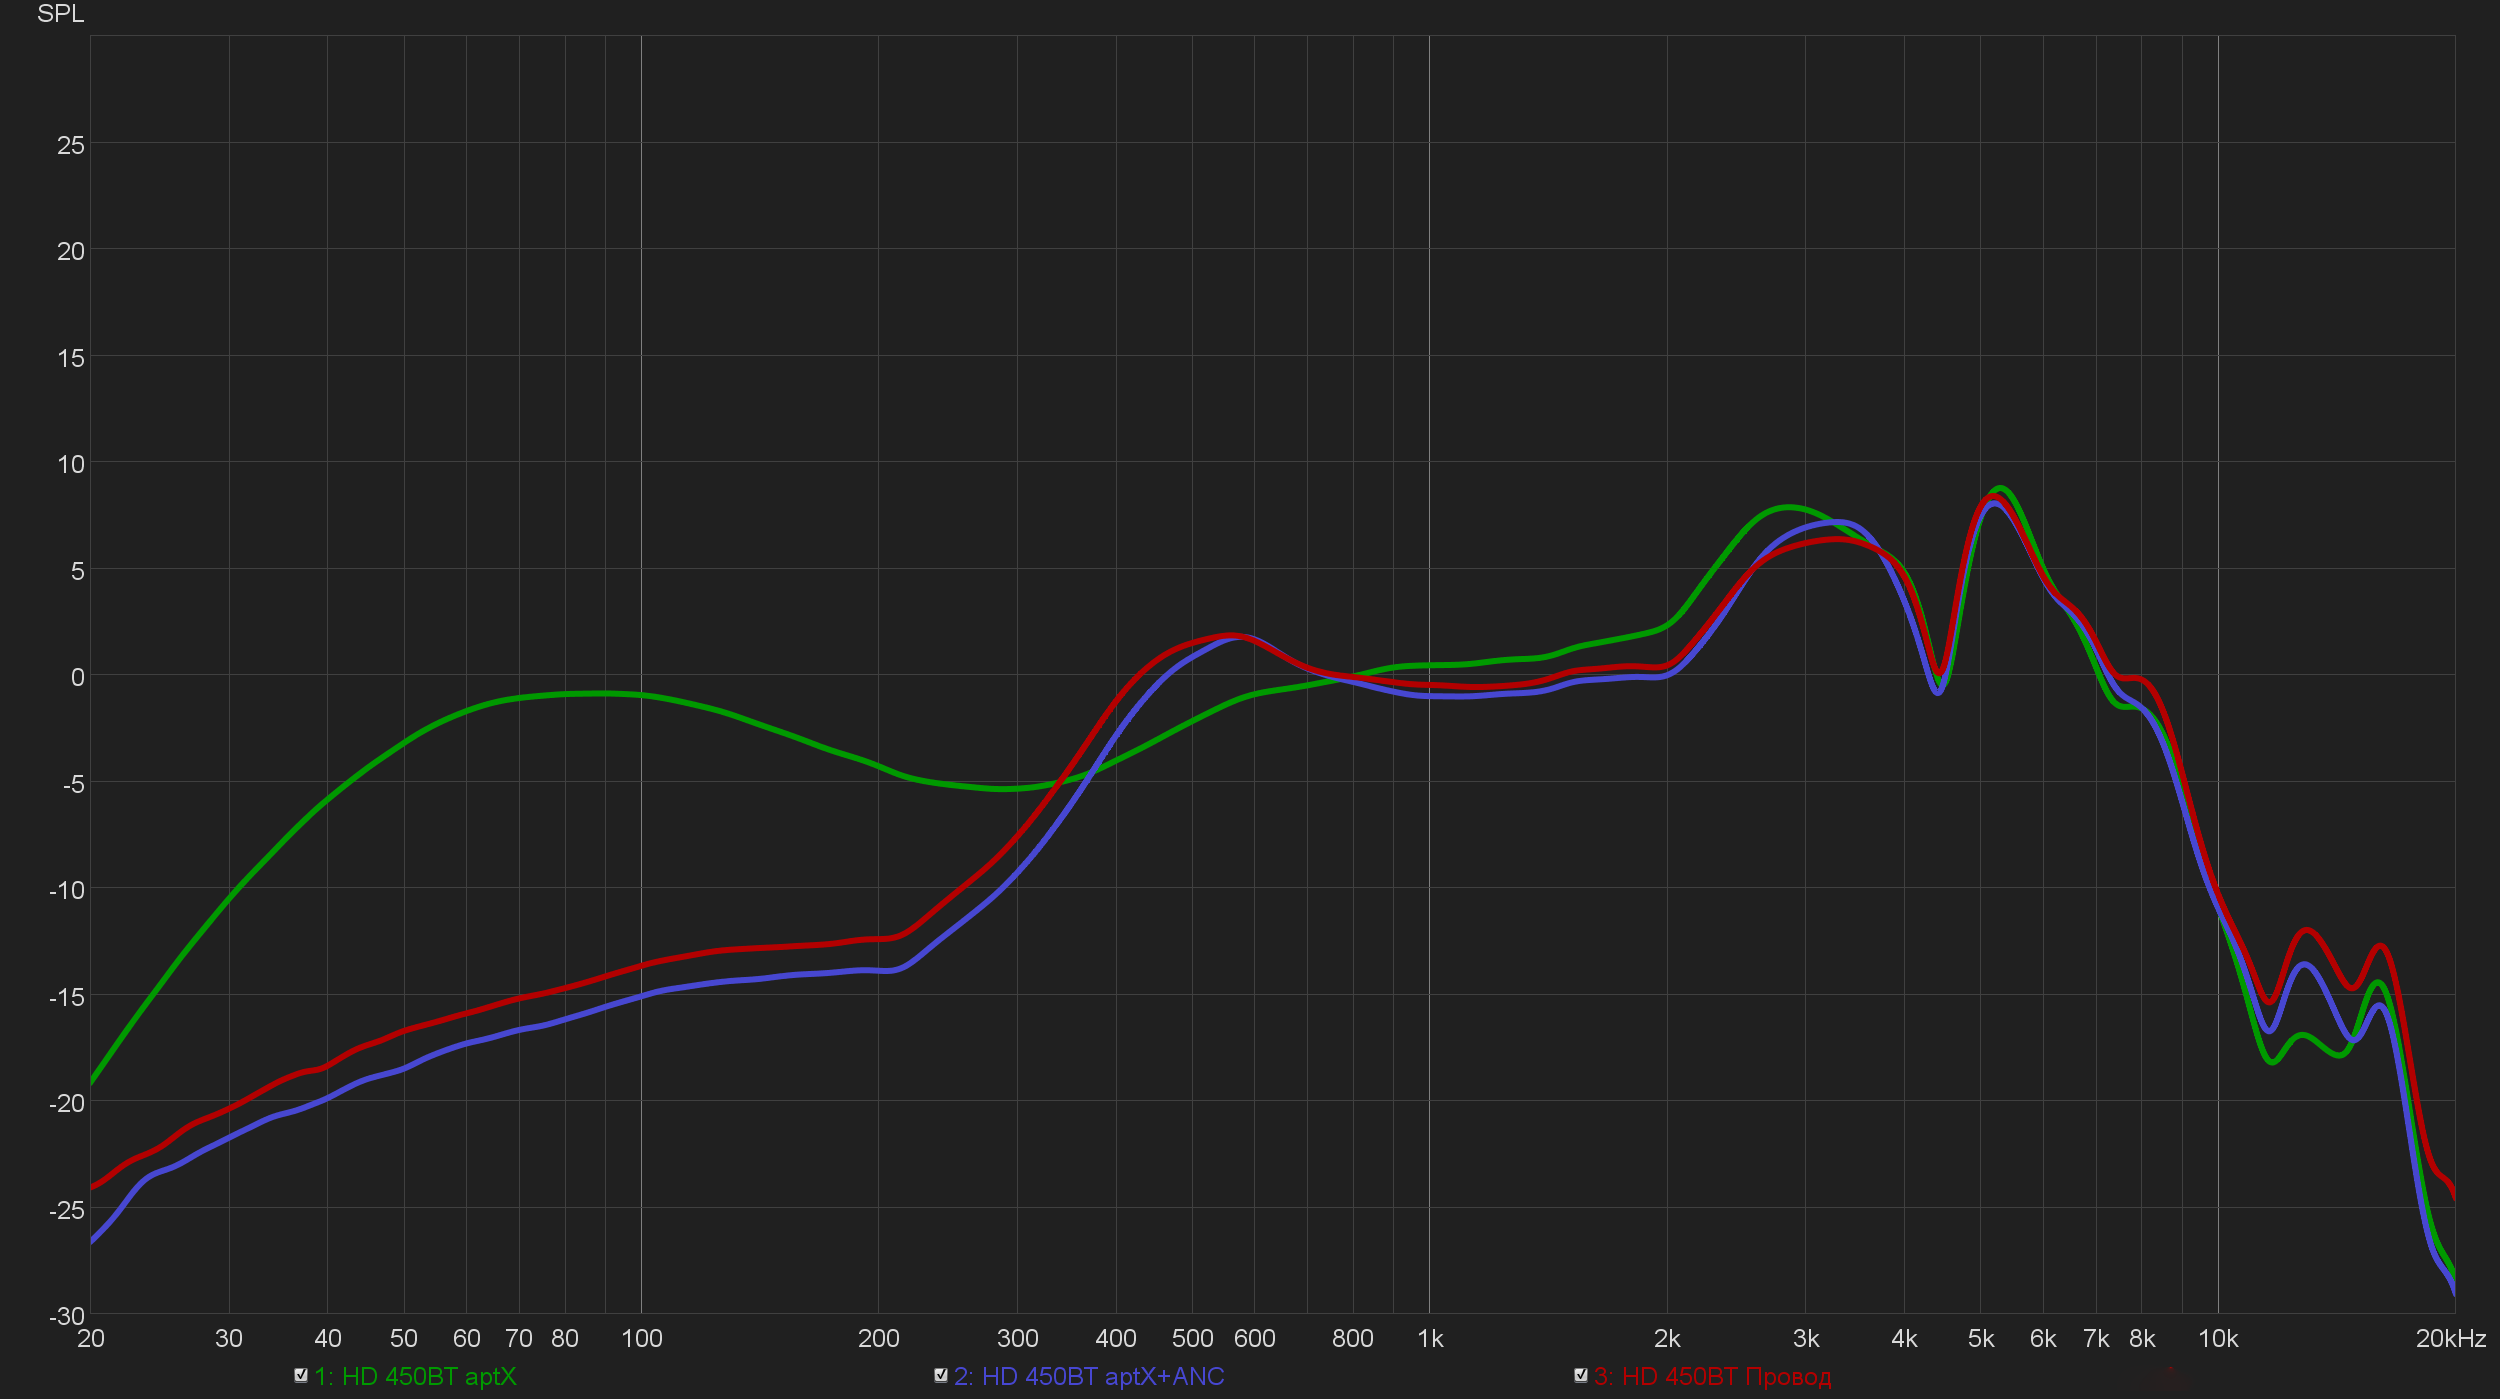Click the blue '2: HD 450BT aptX+ANC' legend label

click(x=1089, y=1377)
